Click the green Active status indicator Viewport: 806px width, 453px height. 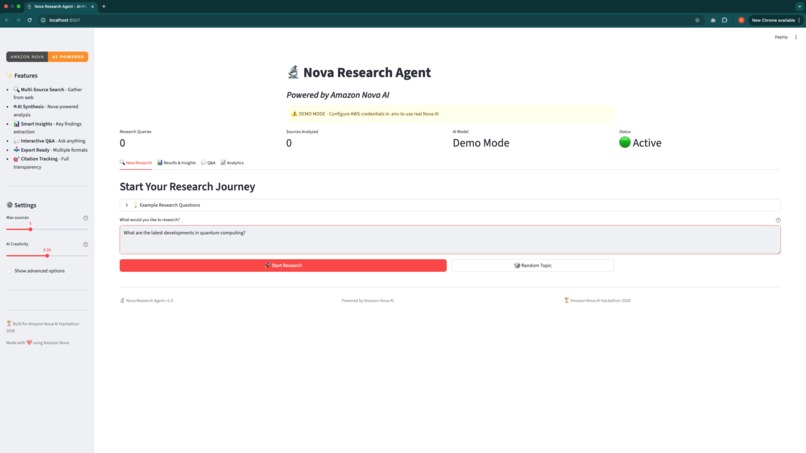tap(625, 142)
